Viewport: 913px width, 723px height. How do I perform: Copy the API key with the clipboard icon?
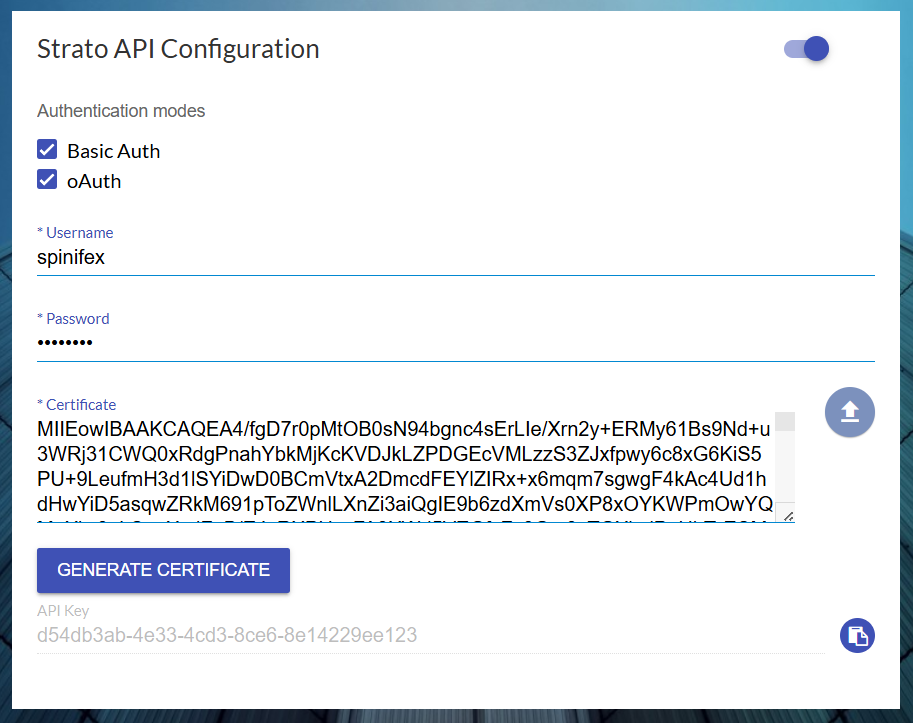point(857,636)
